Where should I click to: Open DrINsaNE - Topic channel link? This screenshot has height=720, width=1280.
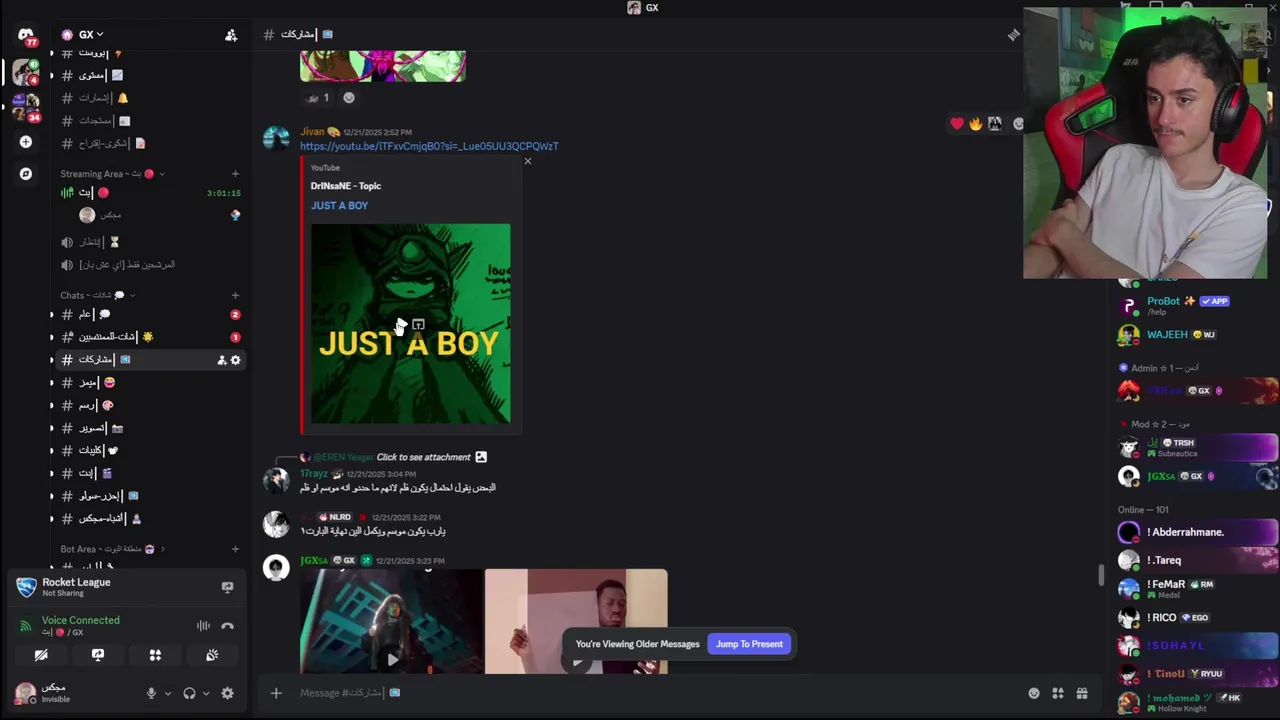[345, 186]
